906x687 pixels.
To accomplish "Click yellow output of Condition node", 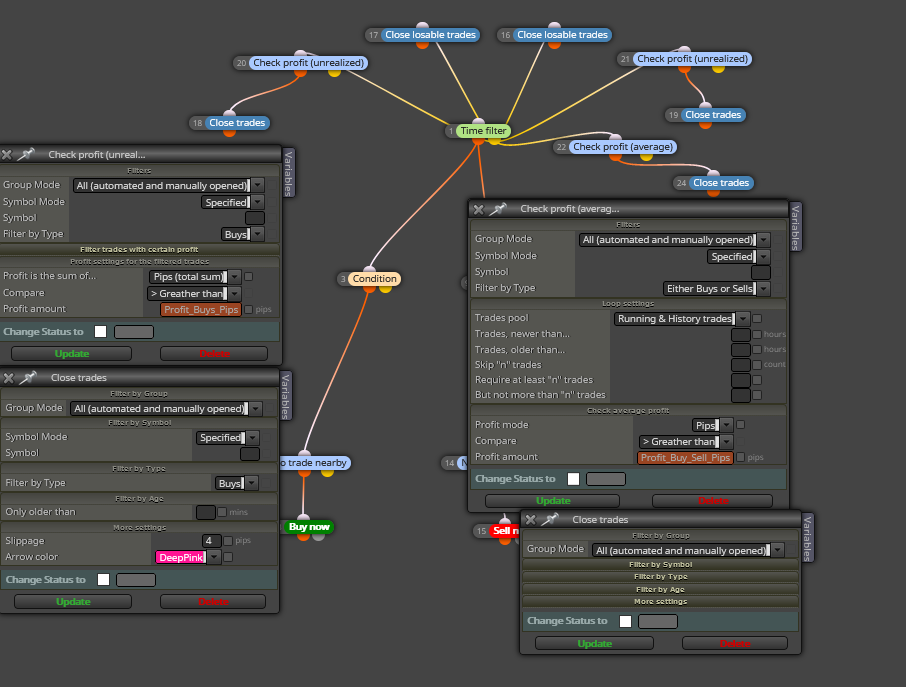I will 385,288.
